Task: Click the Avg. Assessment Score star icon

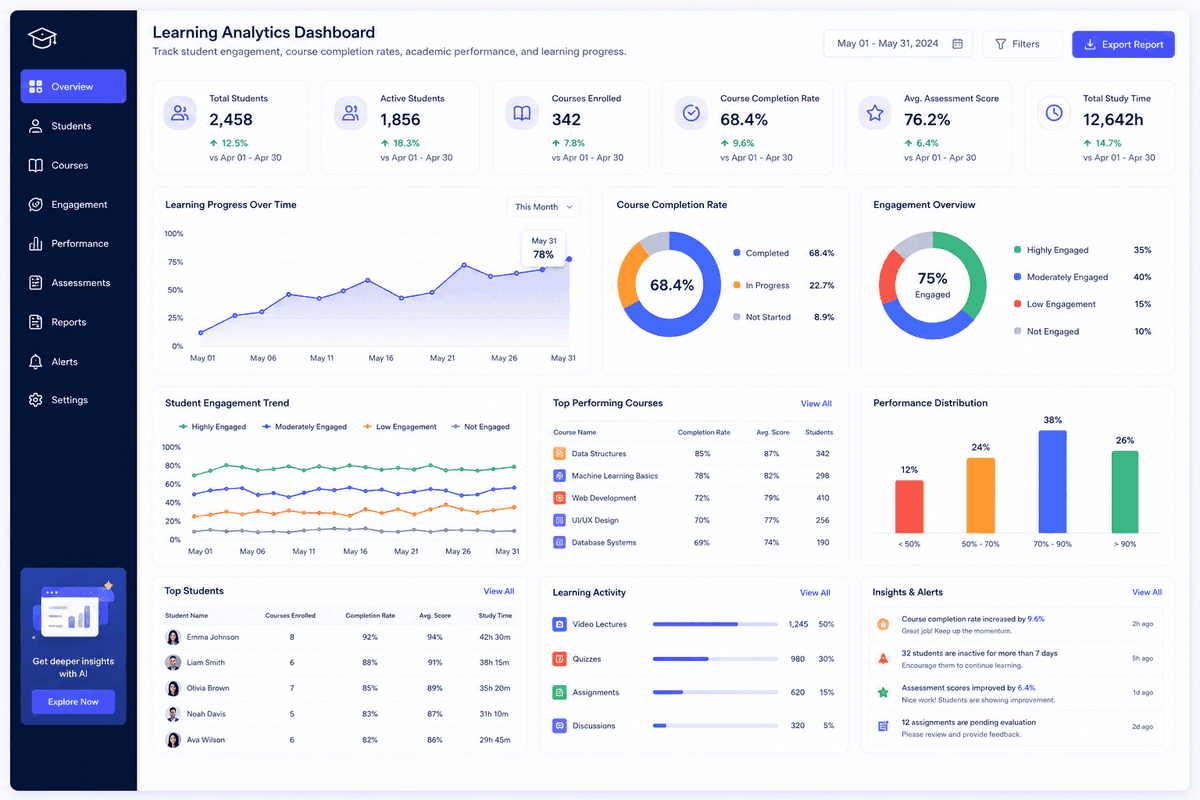Action: pos(875,113)
